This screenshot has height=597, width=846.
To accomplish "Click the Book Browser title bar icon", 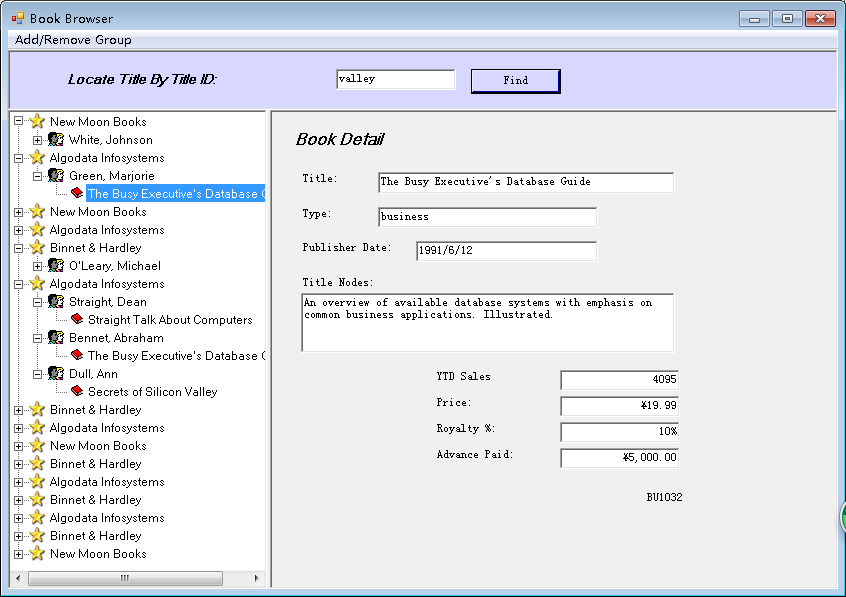I will point(18,18).
